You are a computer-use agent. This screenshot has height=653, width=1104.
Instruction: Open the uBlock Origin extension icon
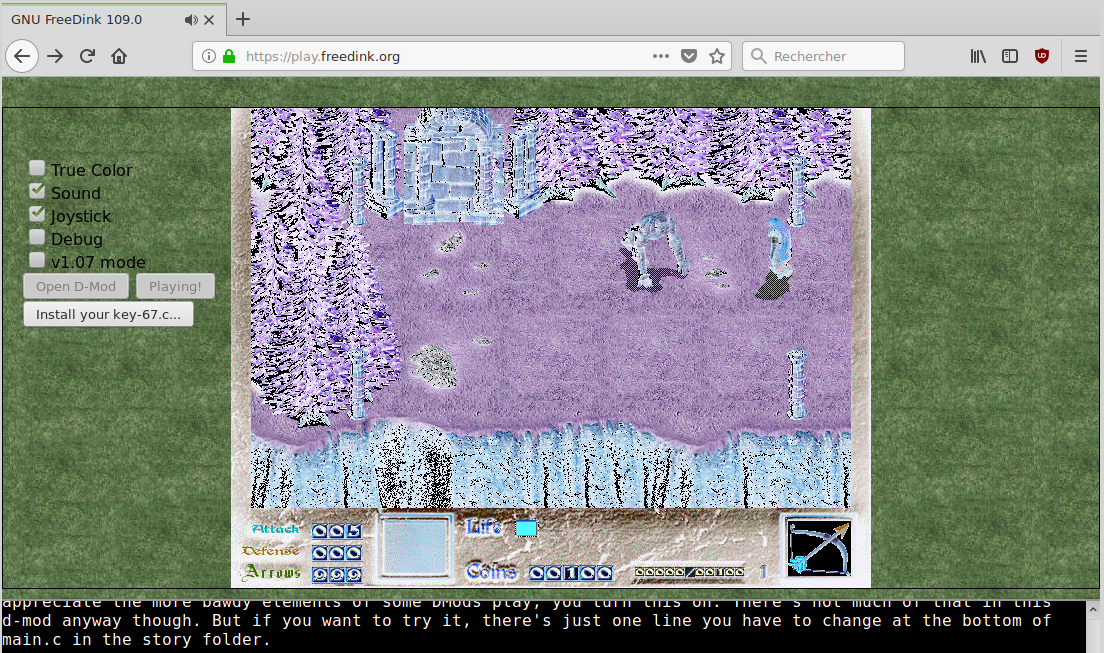pyautogui.click(x=1041, y=56)
